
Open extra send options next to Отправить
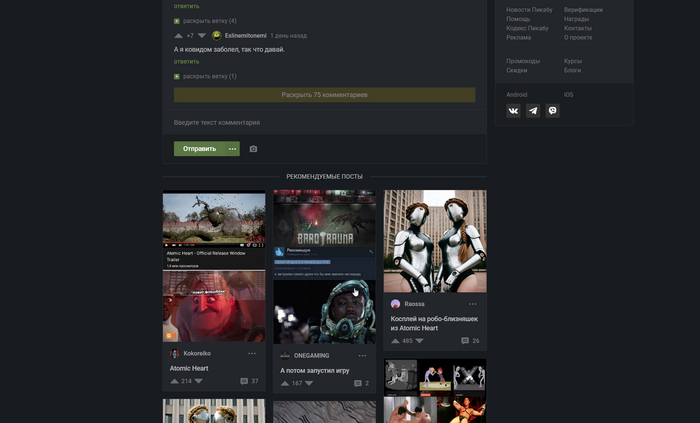[233, 149]
